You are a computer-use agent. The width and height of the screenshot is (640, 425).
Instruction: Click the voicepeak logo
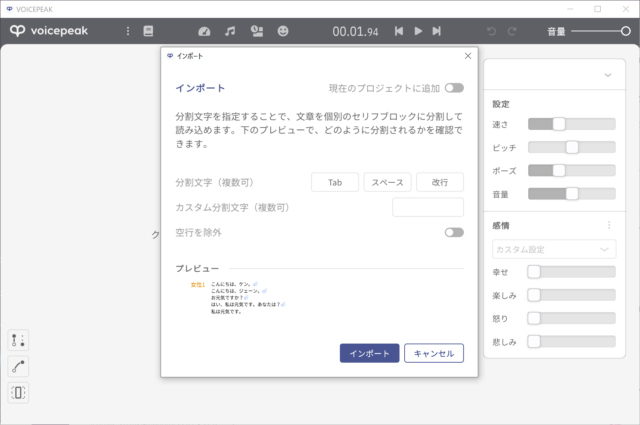[49, 31]
